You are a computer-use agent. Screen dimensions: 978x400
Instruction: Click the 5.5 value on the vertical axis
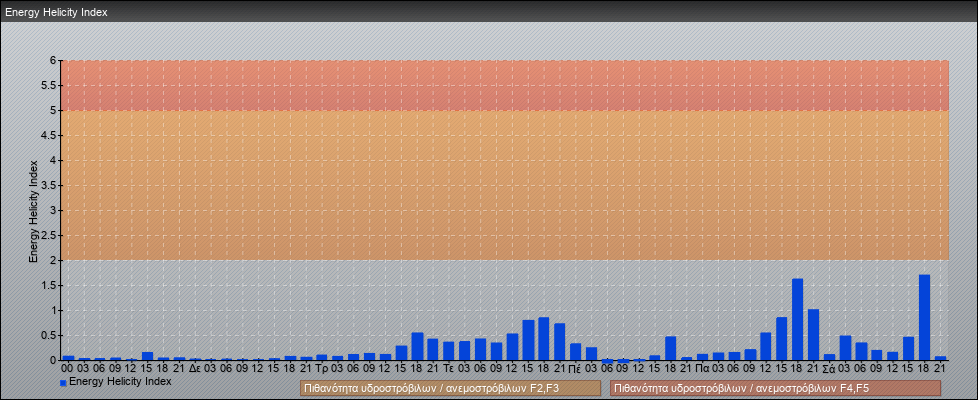click(x=49, y=85)
